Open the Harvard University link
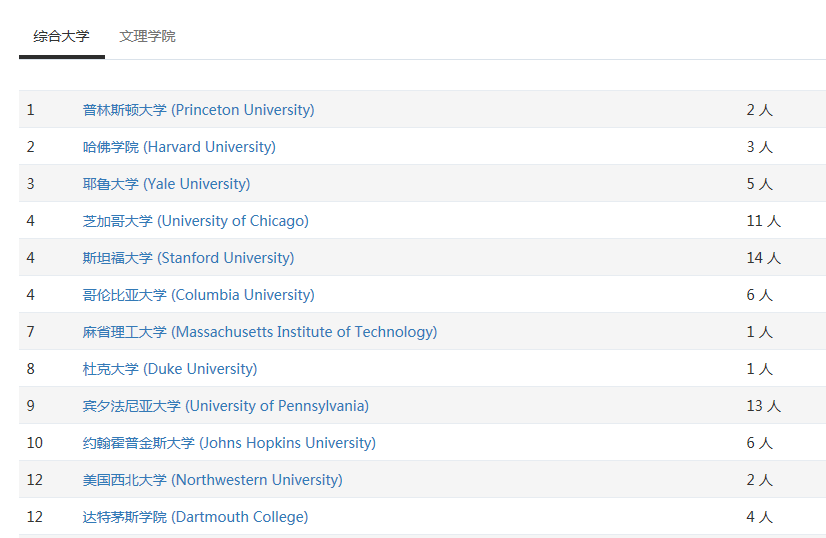 pos(179,146)
